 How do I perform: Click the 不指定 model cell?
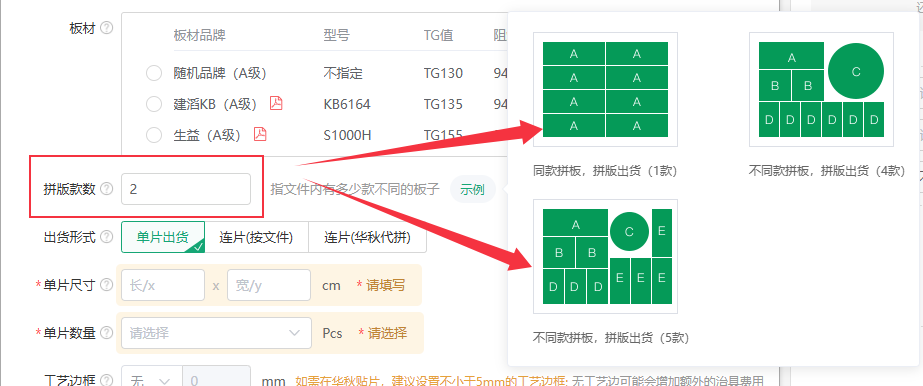(x=343, y=74)
